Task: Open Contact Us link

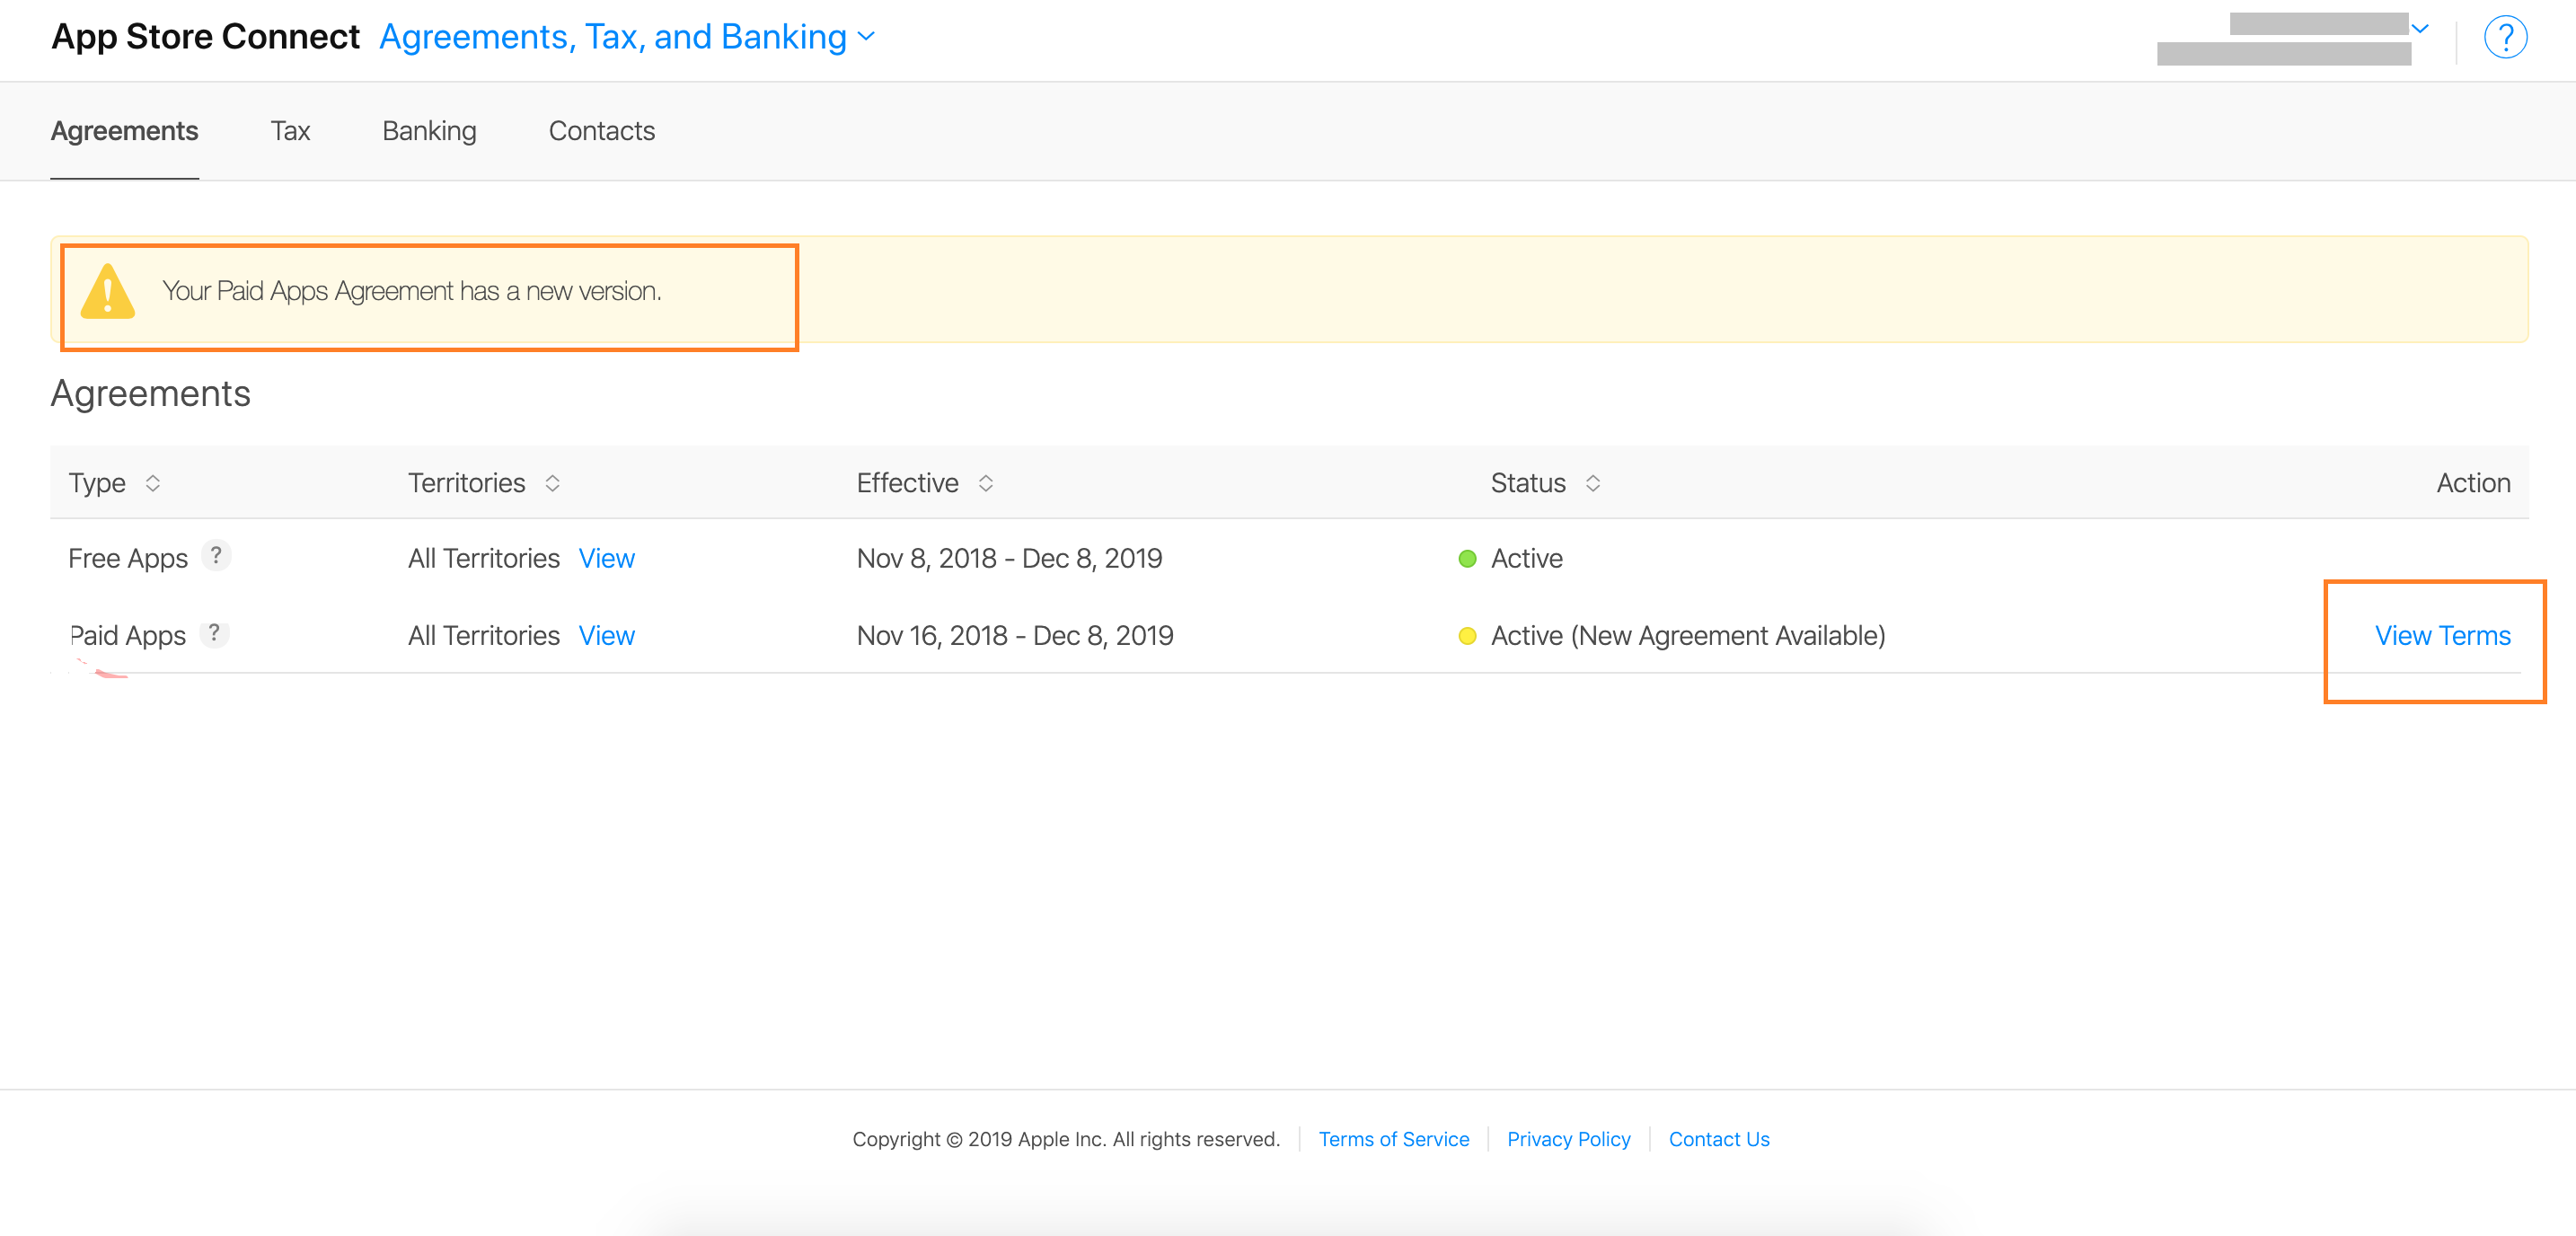Action: point(1719,1140)
